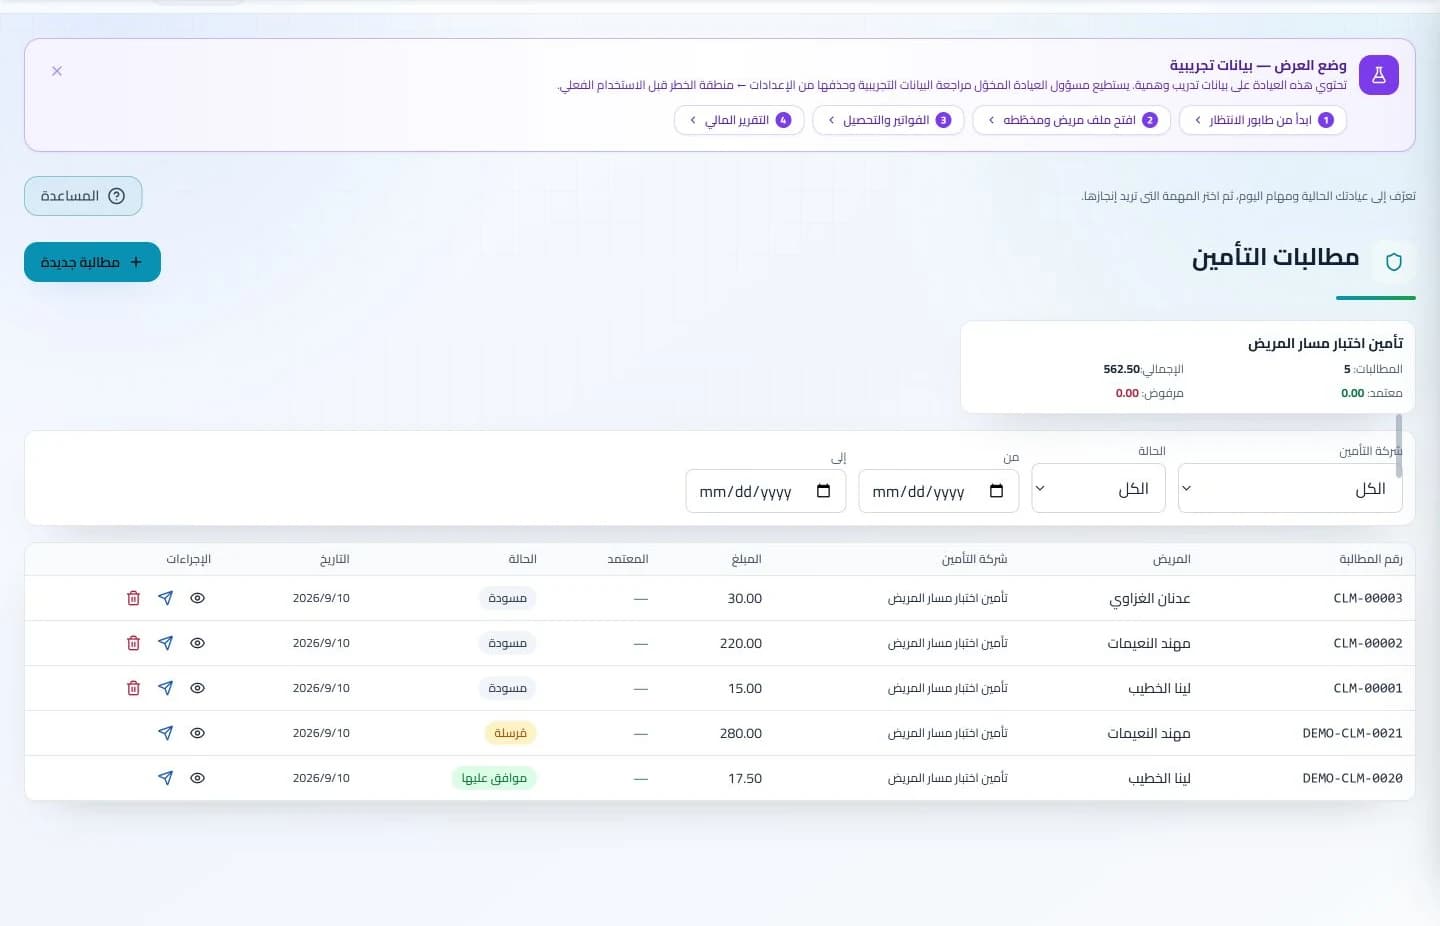Go to step 4 التقرير المالي

coord(739,120)
